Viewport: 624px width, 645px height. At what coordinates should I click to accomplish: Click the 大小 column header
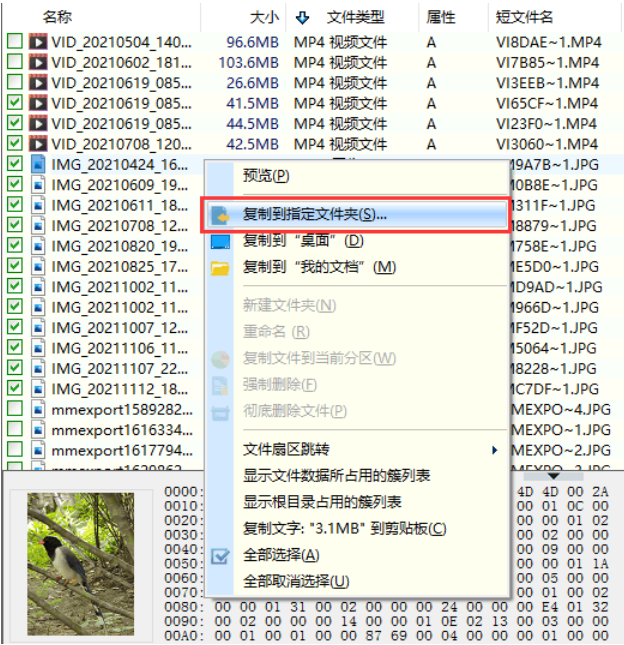264,18
